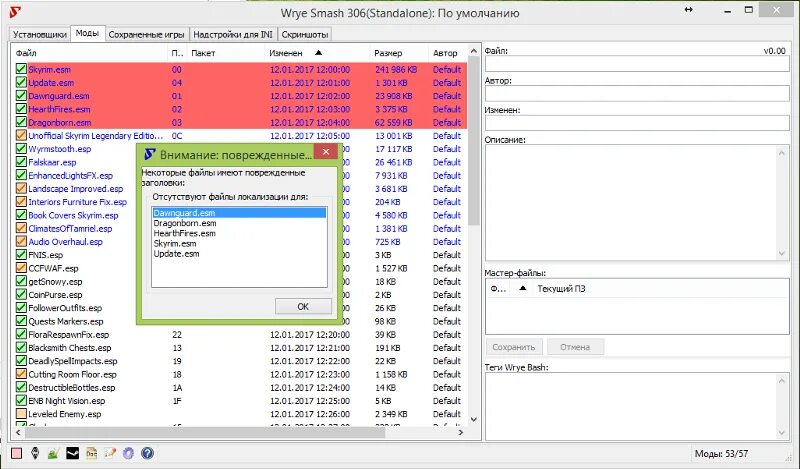The width and height of the screenshot is (800, 469).
Task: Enable the Leveled Enemy.esp checkbox
Action: coord(21,413)
